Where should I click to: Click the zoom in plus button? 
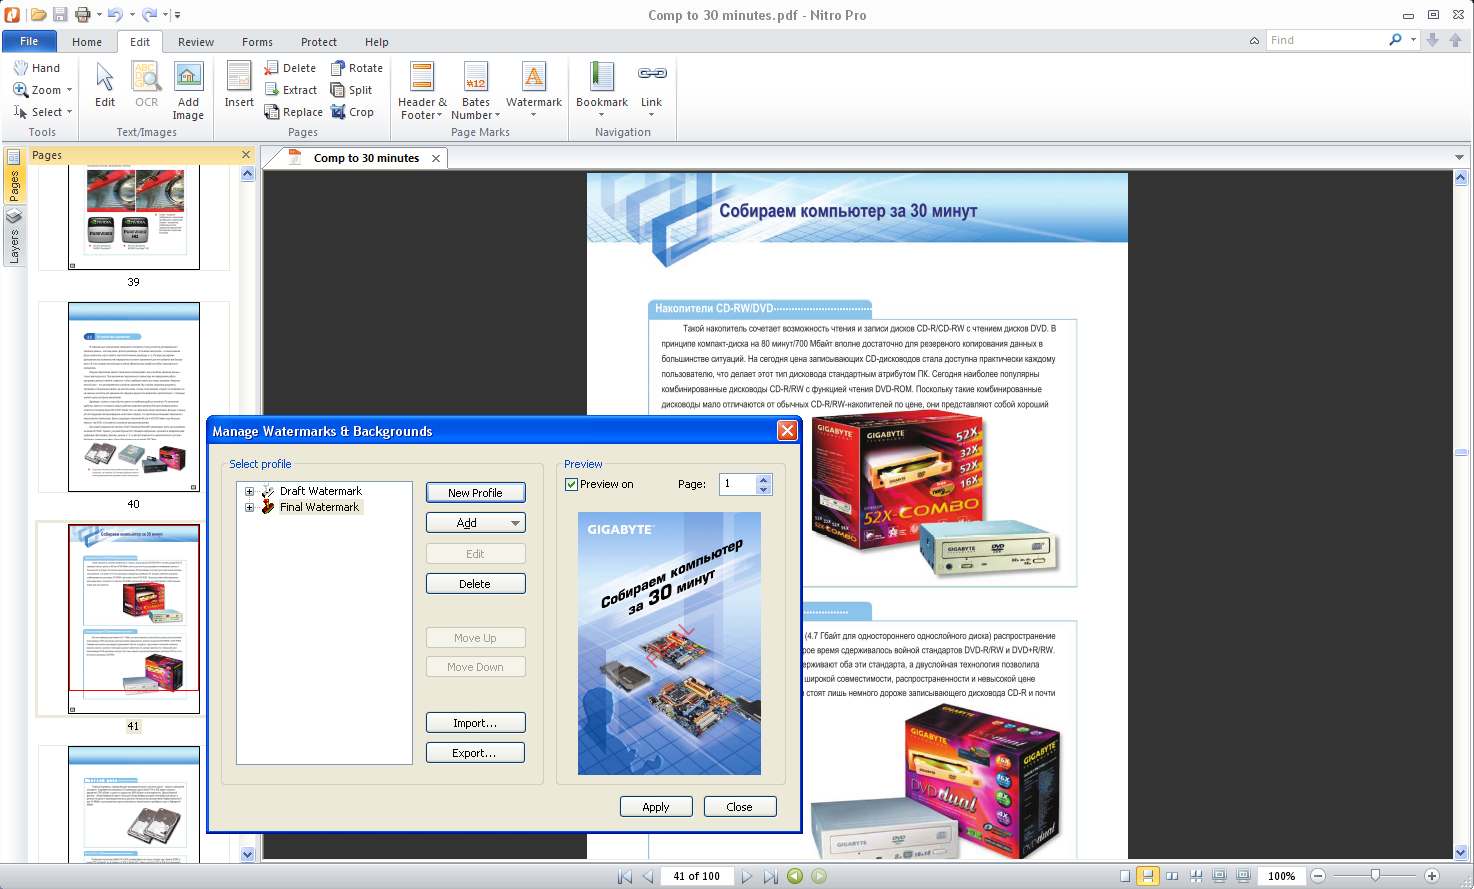pos(1432,876)
